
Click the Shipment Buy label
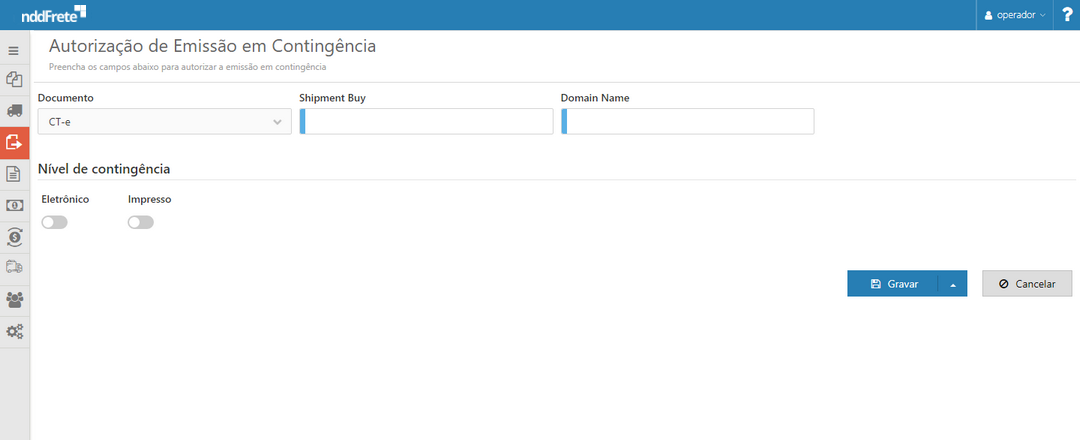333,98
